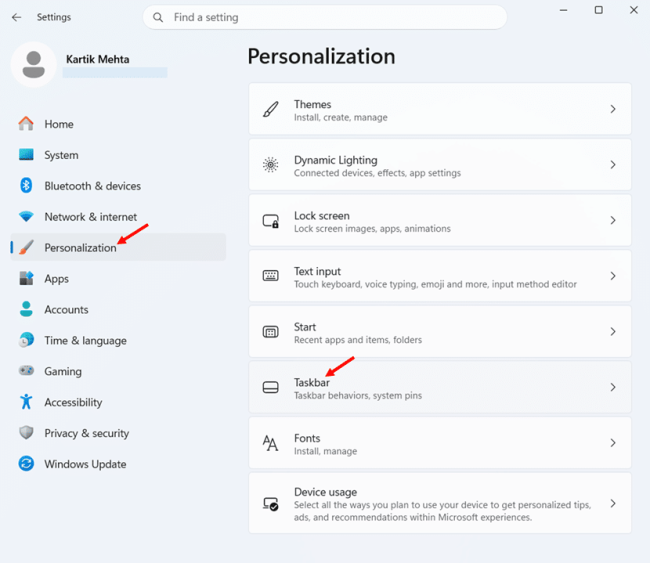The width and height of the screenshot is (650, 563).
Task: Click the Bluetooth & devices icon
Action: 26,185
